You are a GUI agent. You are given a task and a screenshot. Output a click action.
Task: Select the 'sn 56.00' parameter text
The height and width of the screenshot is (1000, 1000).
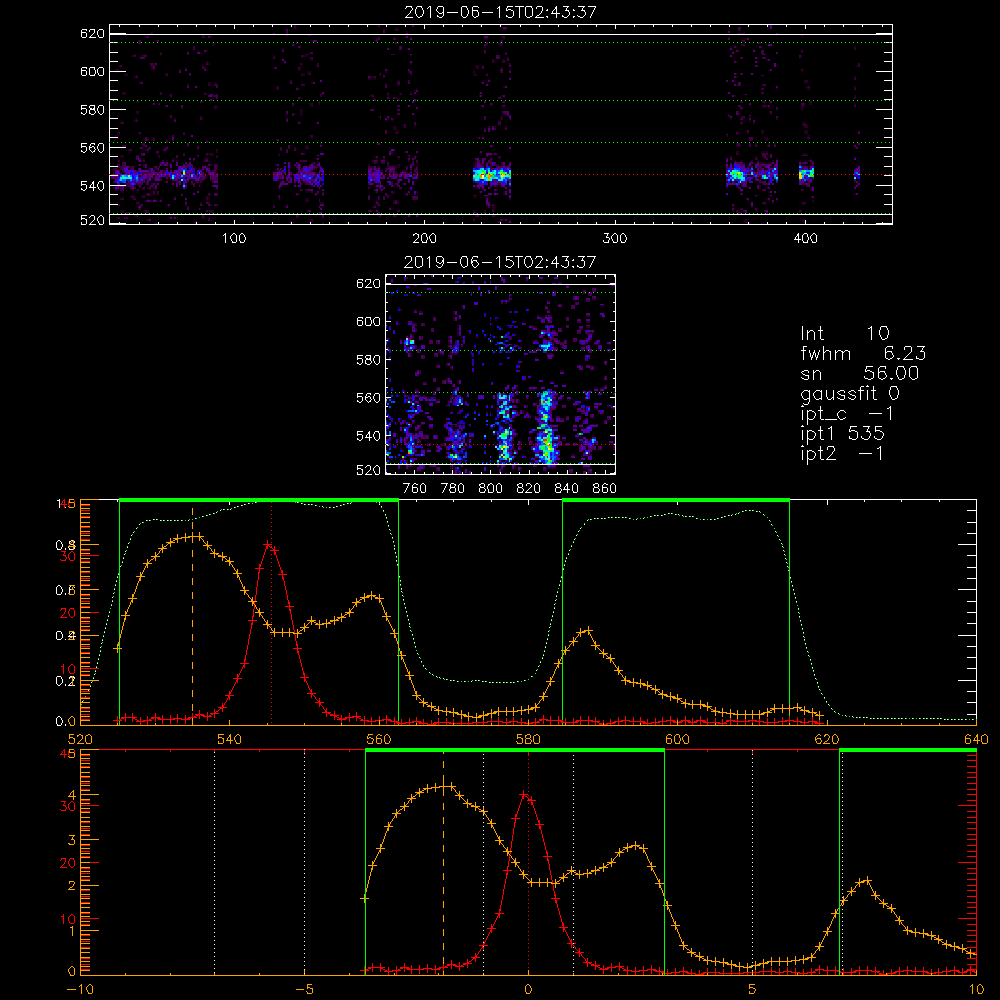tap(859, 373)
